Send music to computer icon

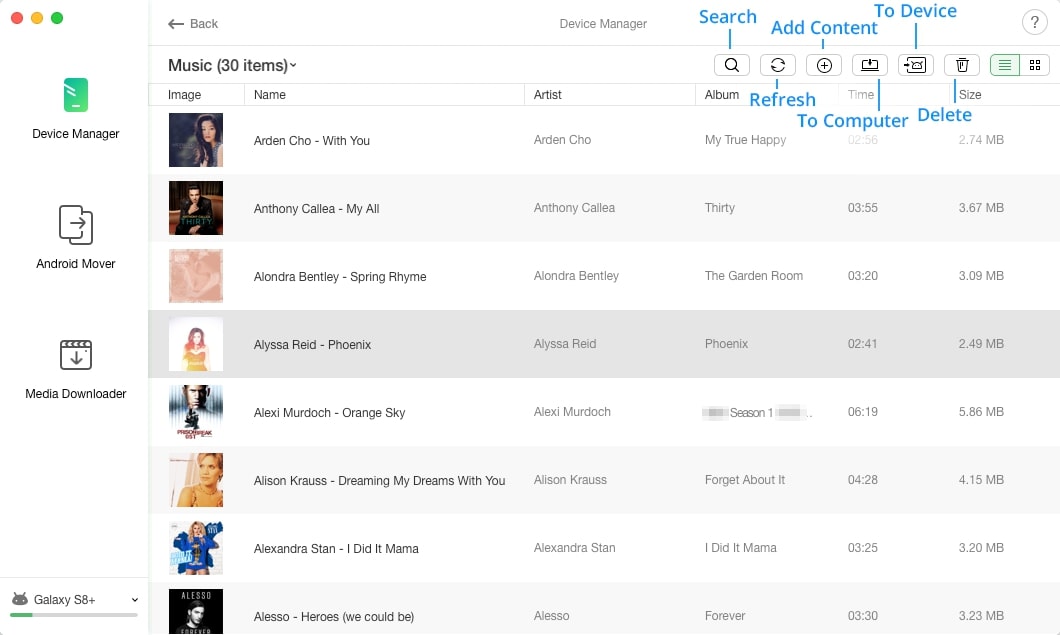click(869, 65)
